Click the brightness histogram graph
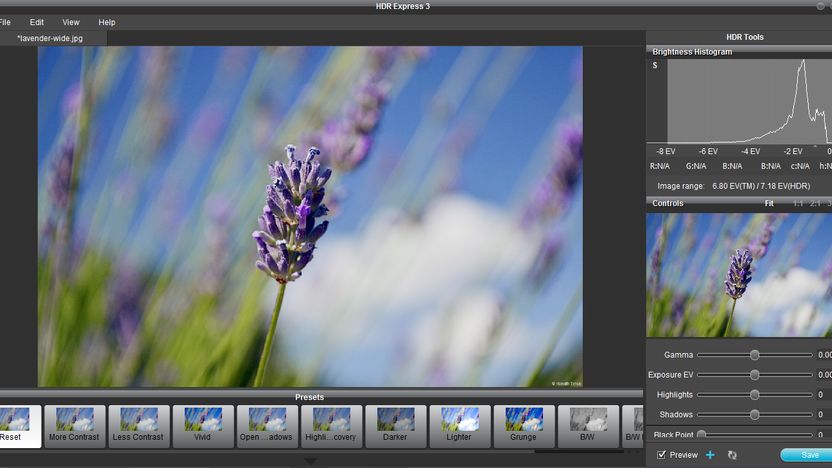 coord(749,101)
